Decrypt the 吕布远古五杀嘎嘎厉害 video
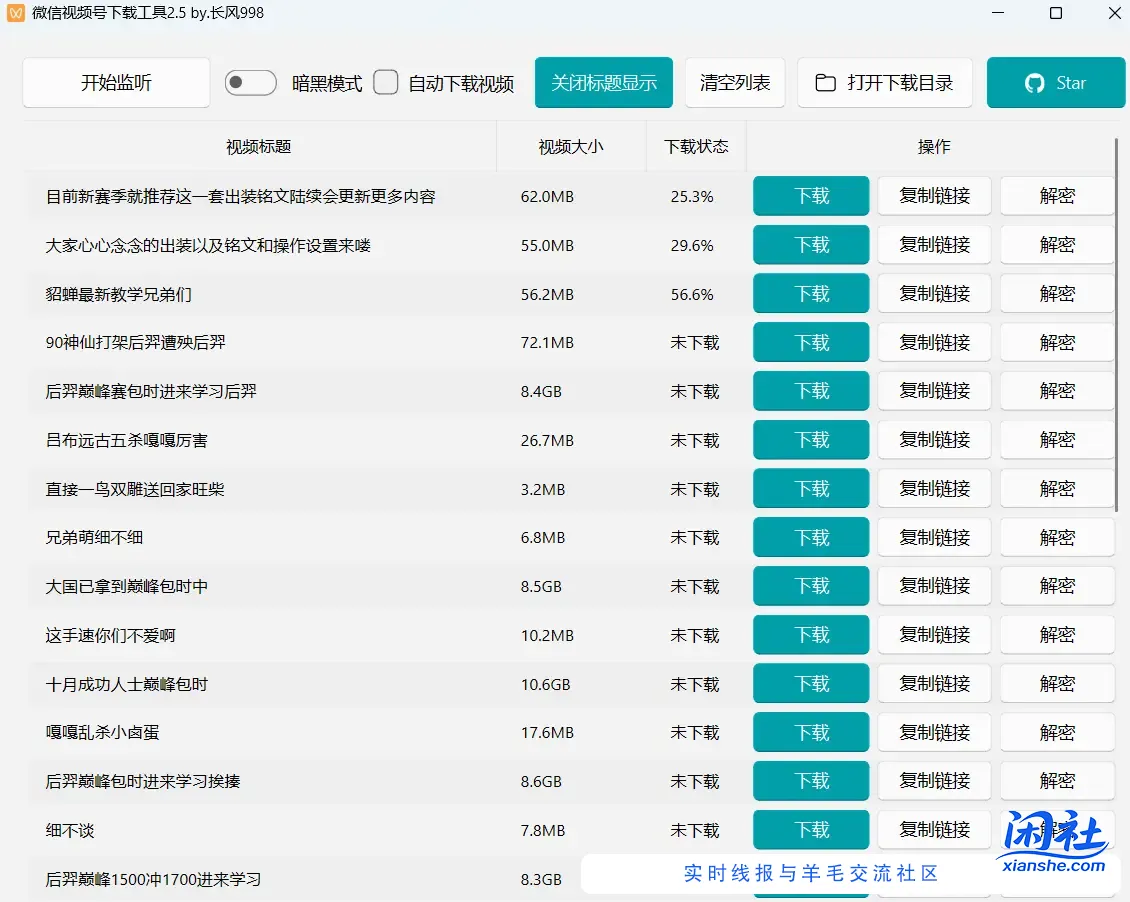This screenshot has width=1130, height=902. click(1057, 440)
